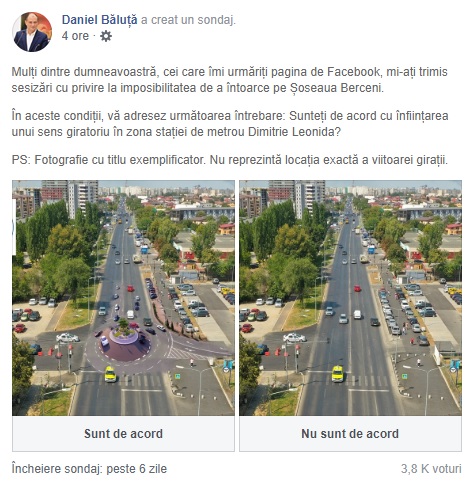Click Încheiere sondaj: peste 6 zile text
The height and width of the screenshot is (490, 474).
click(x=89, y=469)
